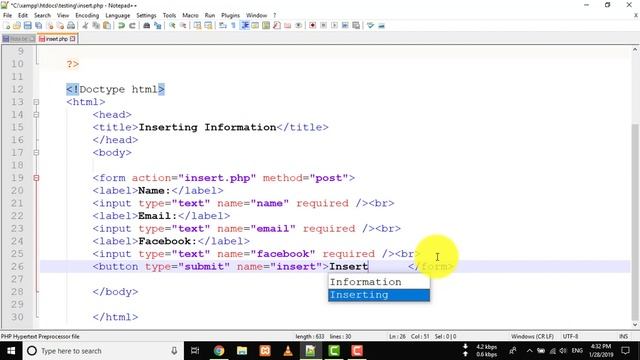
Task: Click the Run macro multiple times icon
Action: point(345,25)
